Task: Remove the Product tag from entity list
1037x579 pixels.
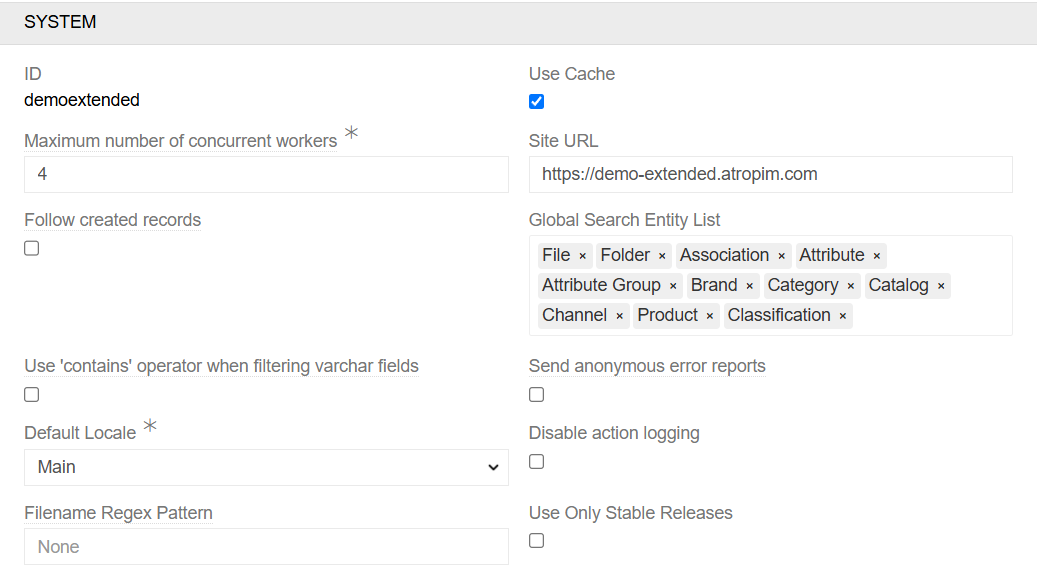Action: click(710, 316)
